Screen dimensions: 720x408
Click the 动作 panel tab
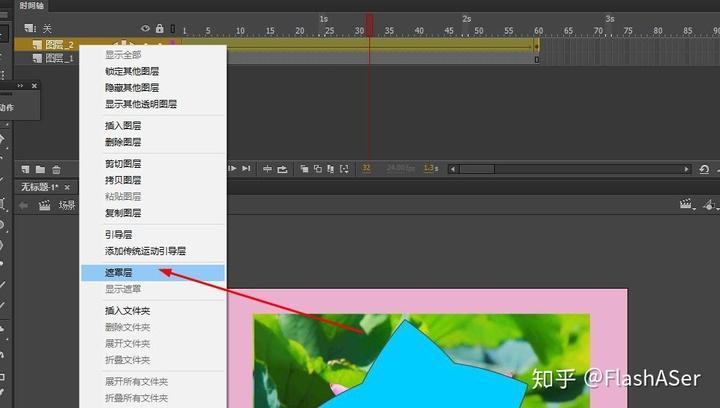click(6, 107)
